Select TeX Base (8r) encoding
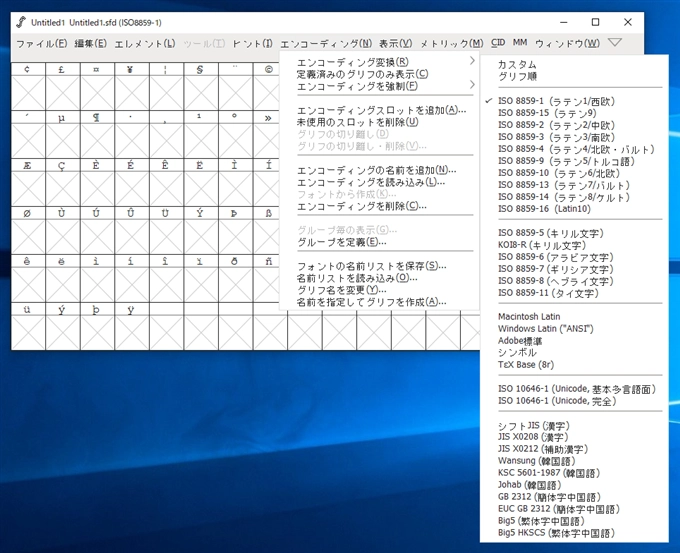680x553 pixels. [x=574, y=365]
